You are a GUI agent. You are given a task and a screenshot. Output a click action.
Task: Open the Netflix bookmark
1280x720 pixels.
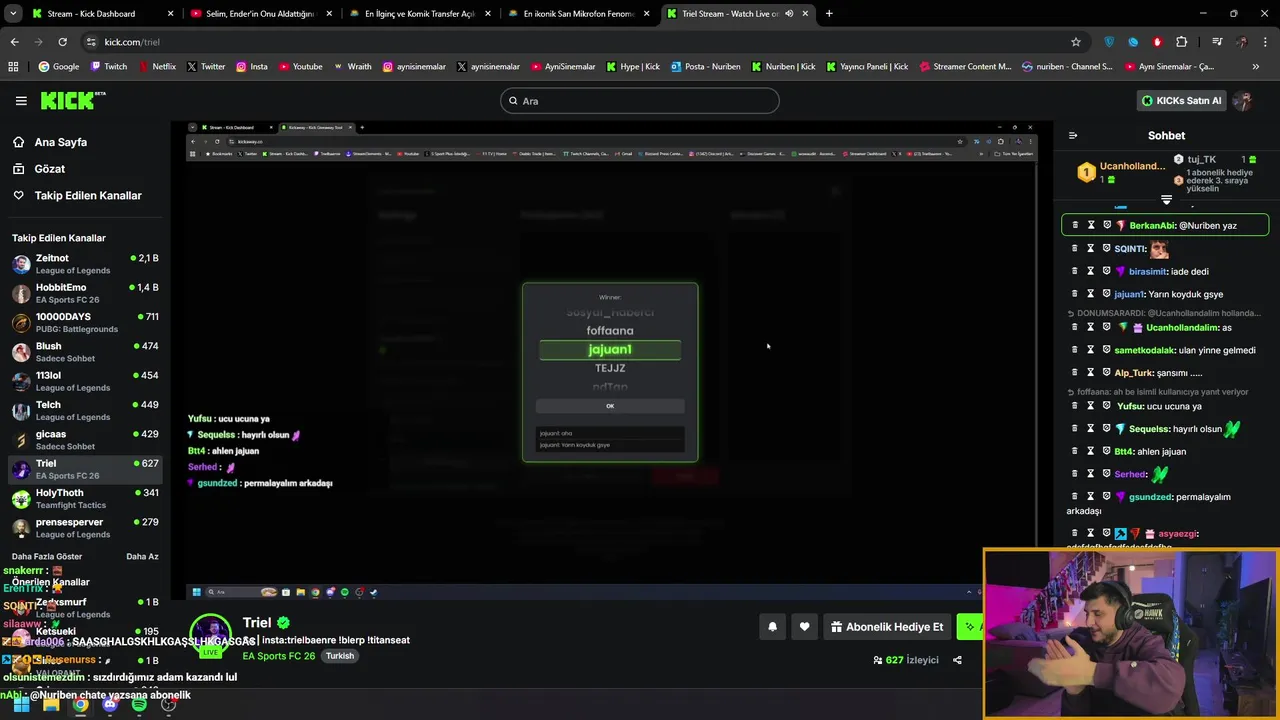156,66
